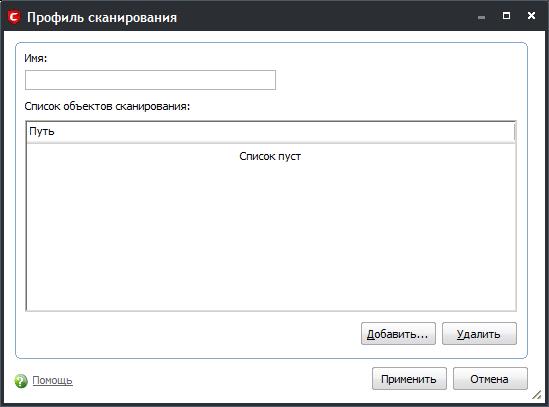Click the Путь column header
This screenshot has height=407, width=549.
coord(270,132)
